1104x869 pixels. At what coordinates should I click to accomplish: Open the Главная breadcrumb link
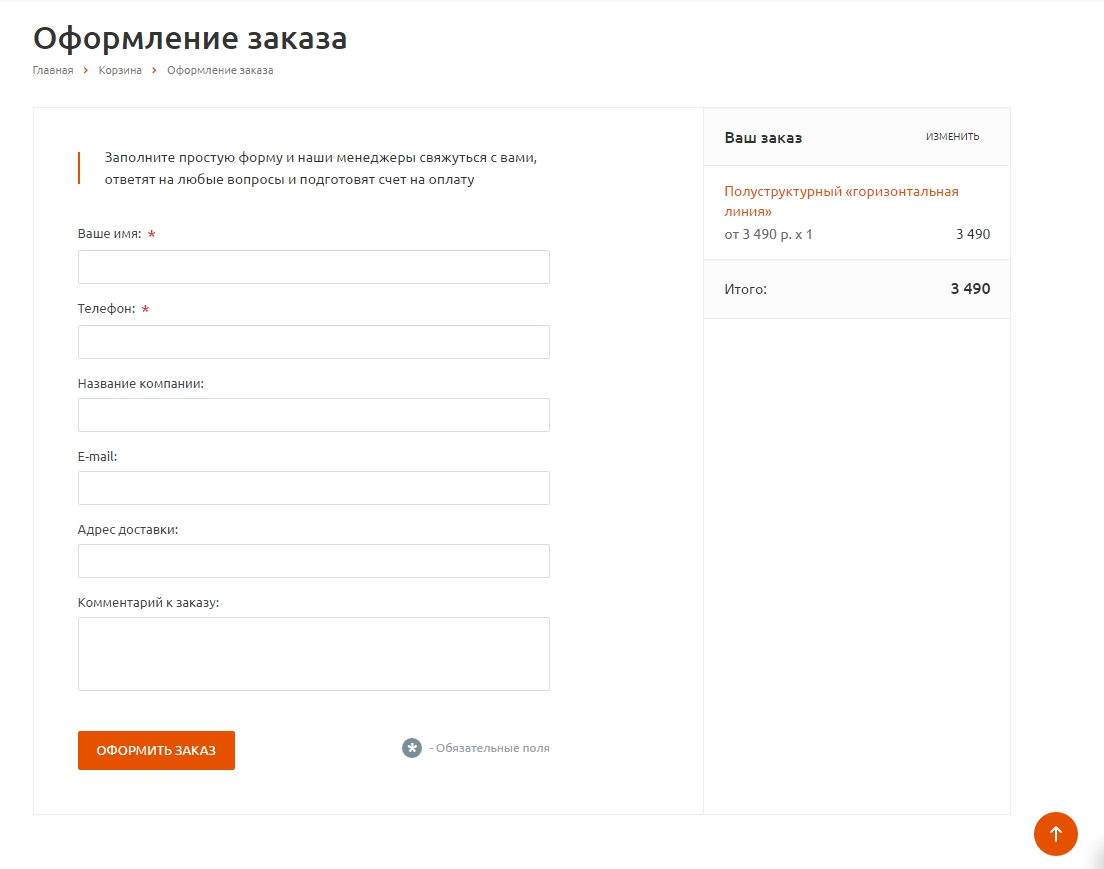[53, 70]
